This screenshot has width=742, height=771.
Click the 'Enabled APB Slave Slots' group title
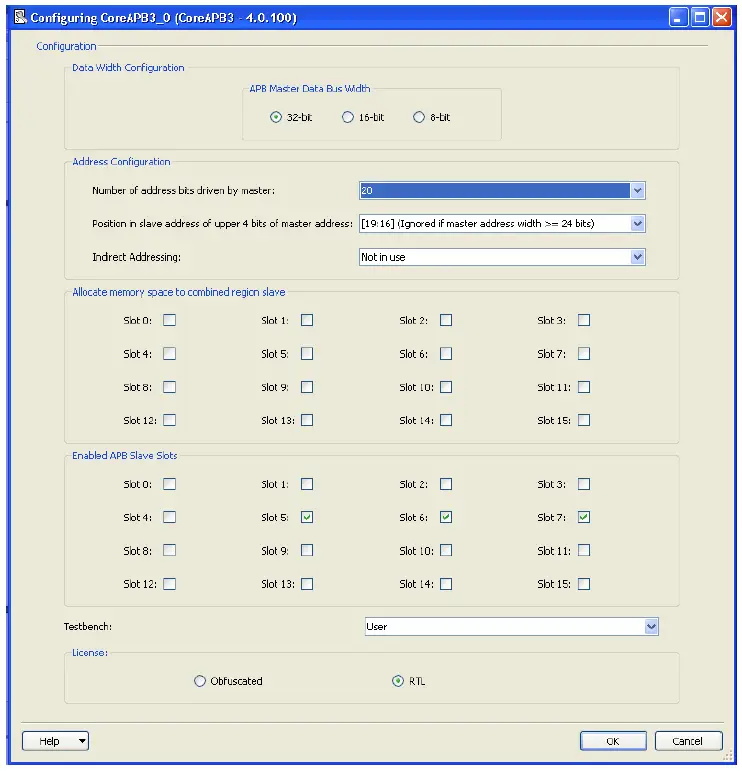pos(124,455)
